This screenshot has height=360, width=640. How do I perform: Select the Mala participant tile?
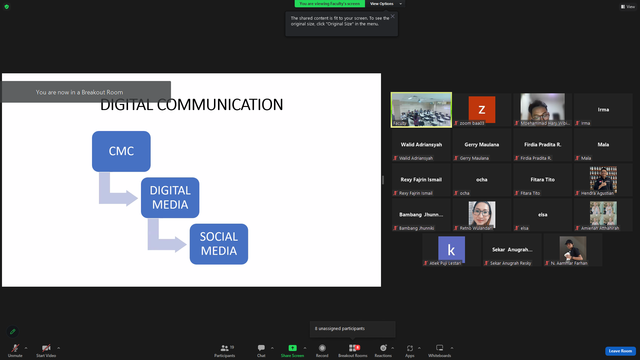[603, 145]
